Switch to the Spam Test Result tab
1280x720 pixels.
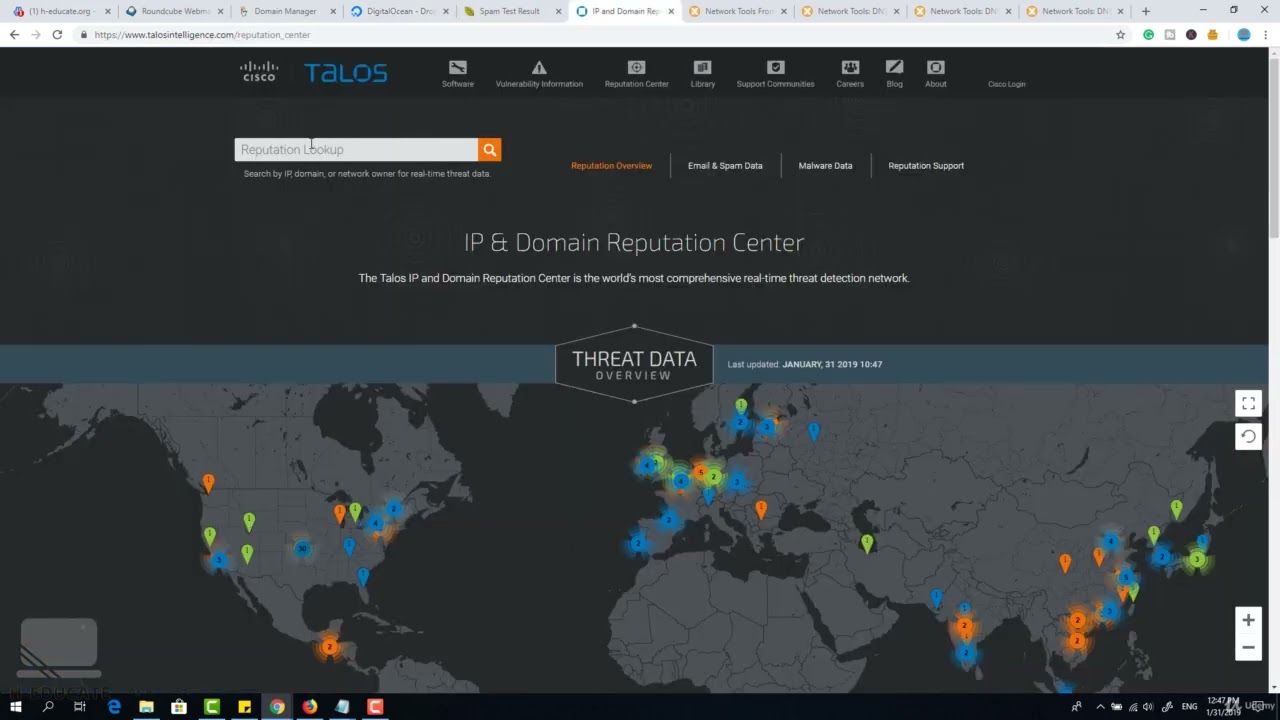[512, 11]
